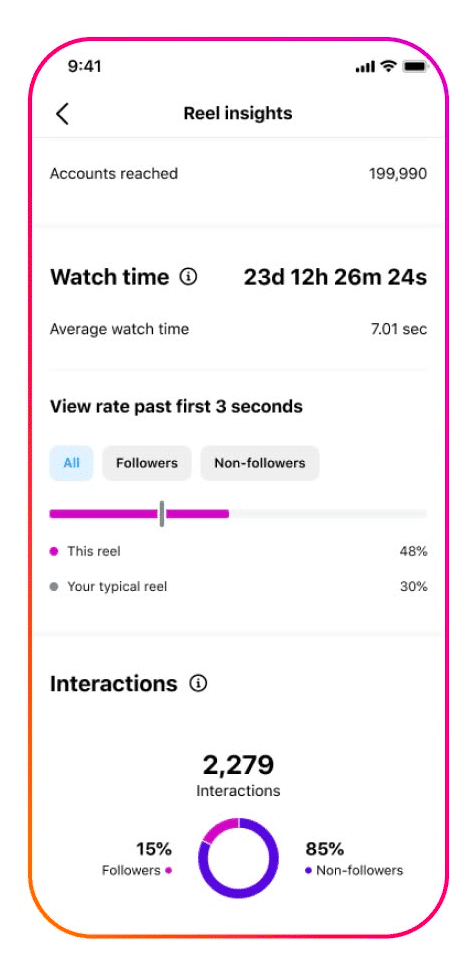This screenshot has height=957, width=474.
Task: Tap the 15% Followers label
Action: point(137,859)
